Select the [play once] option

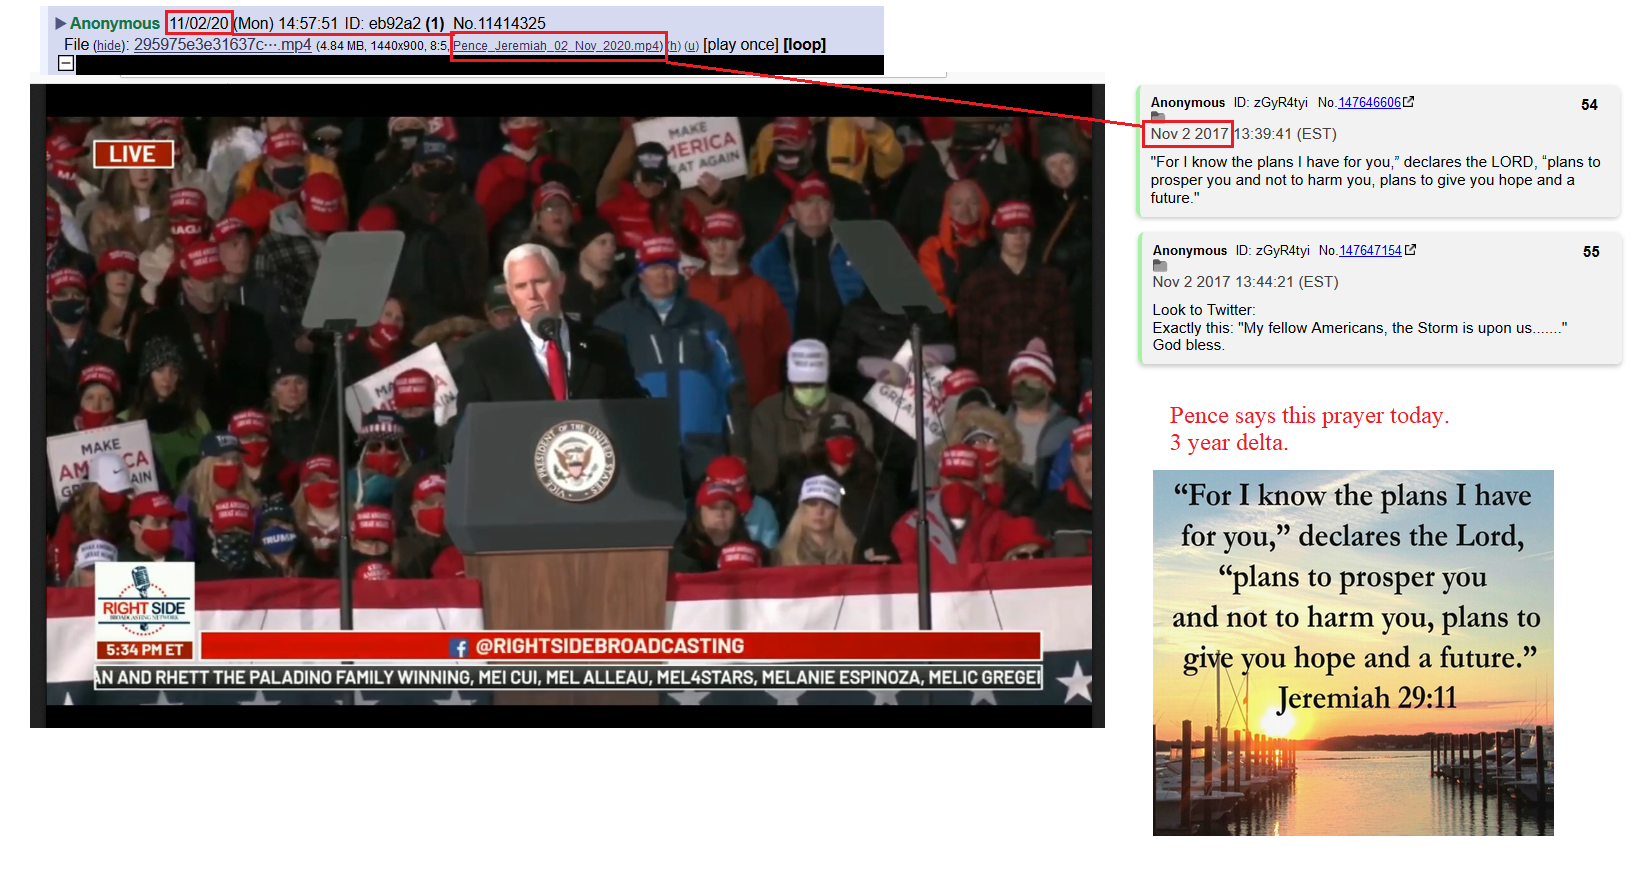pyautogui.click(x=740, y=45)
